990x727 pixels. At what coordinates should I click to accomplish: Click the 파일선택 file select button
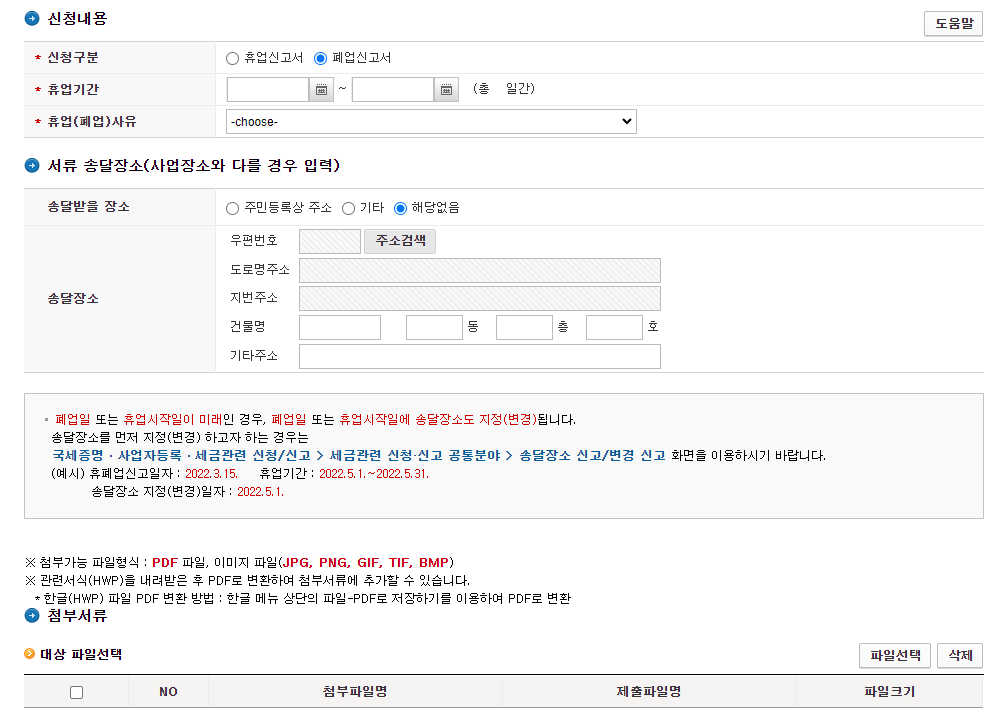tap(895, 655)
